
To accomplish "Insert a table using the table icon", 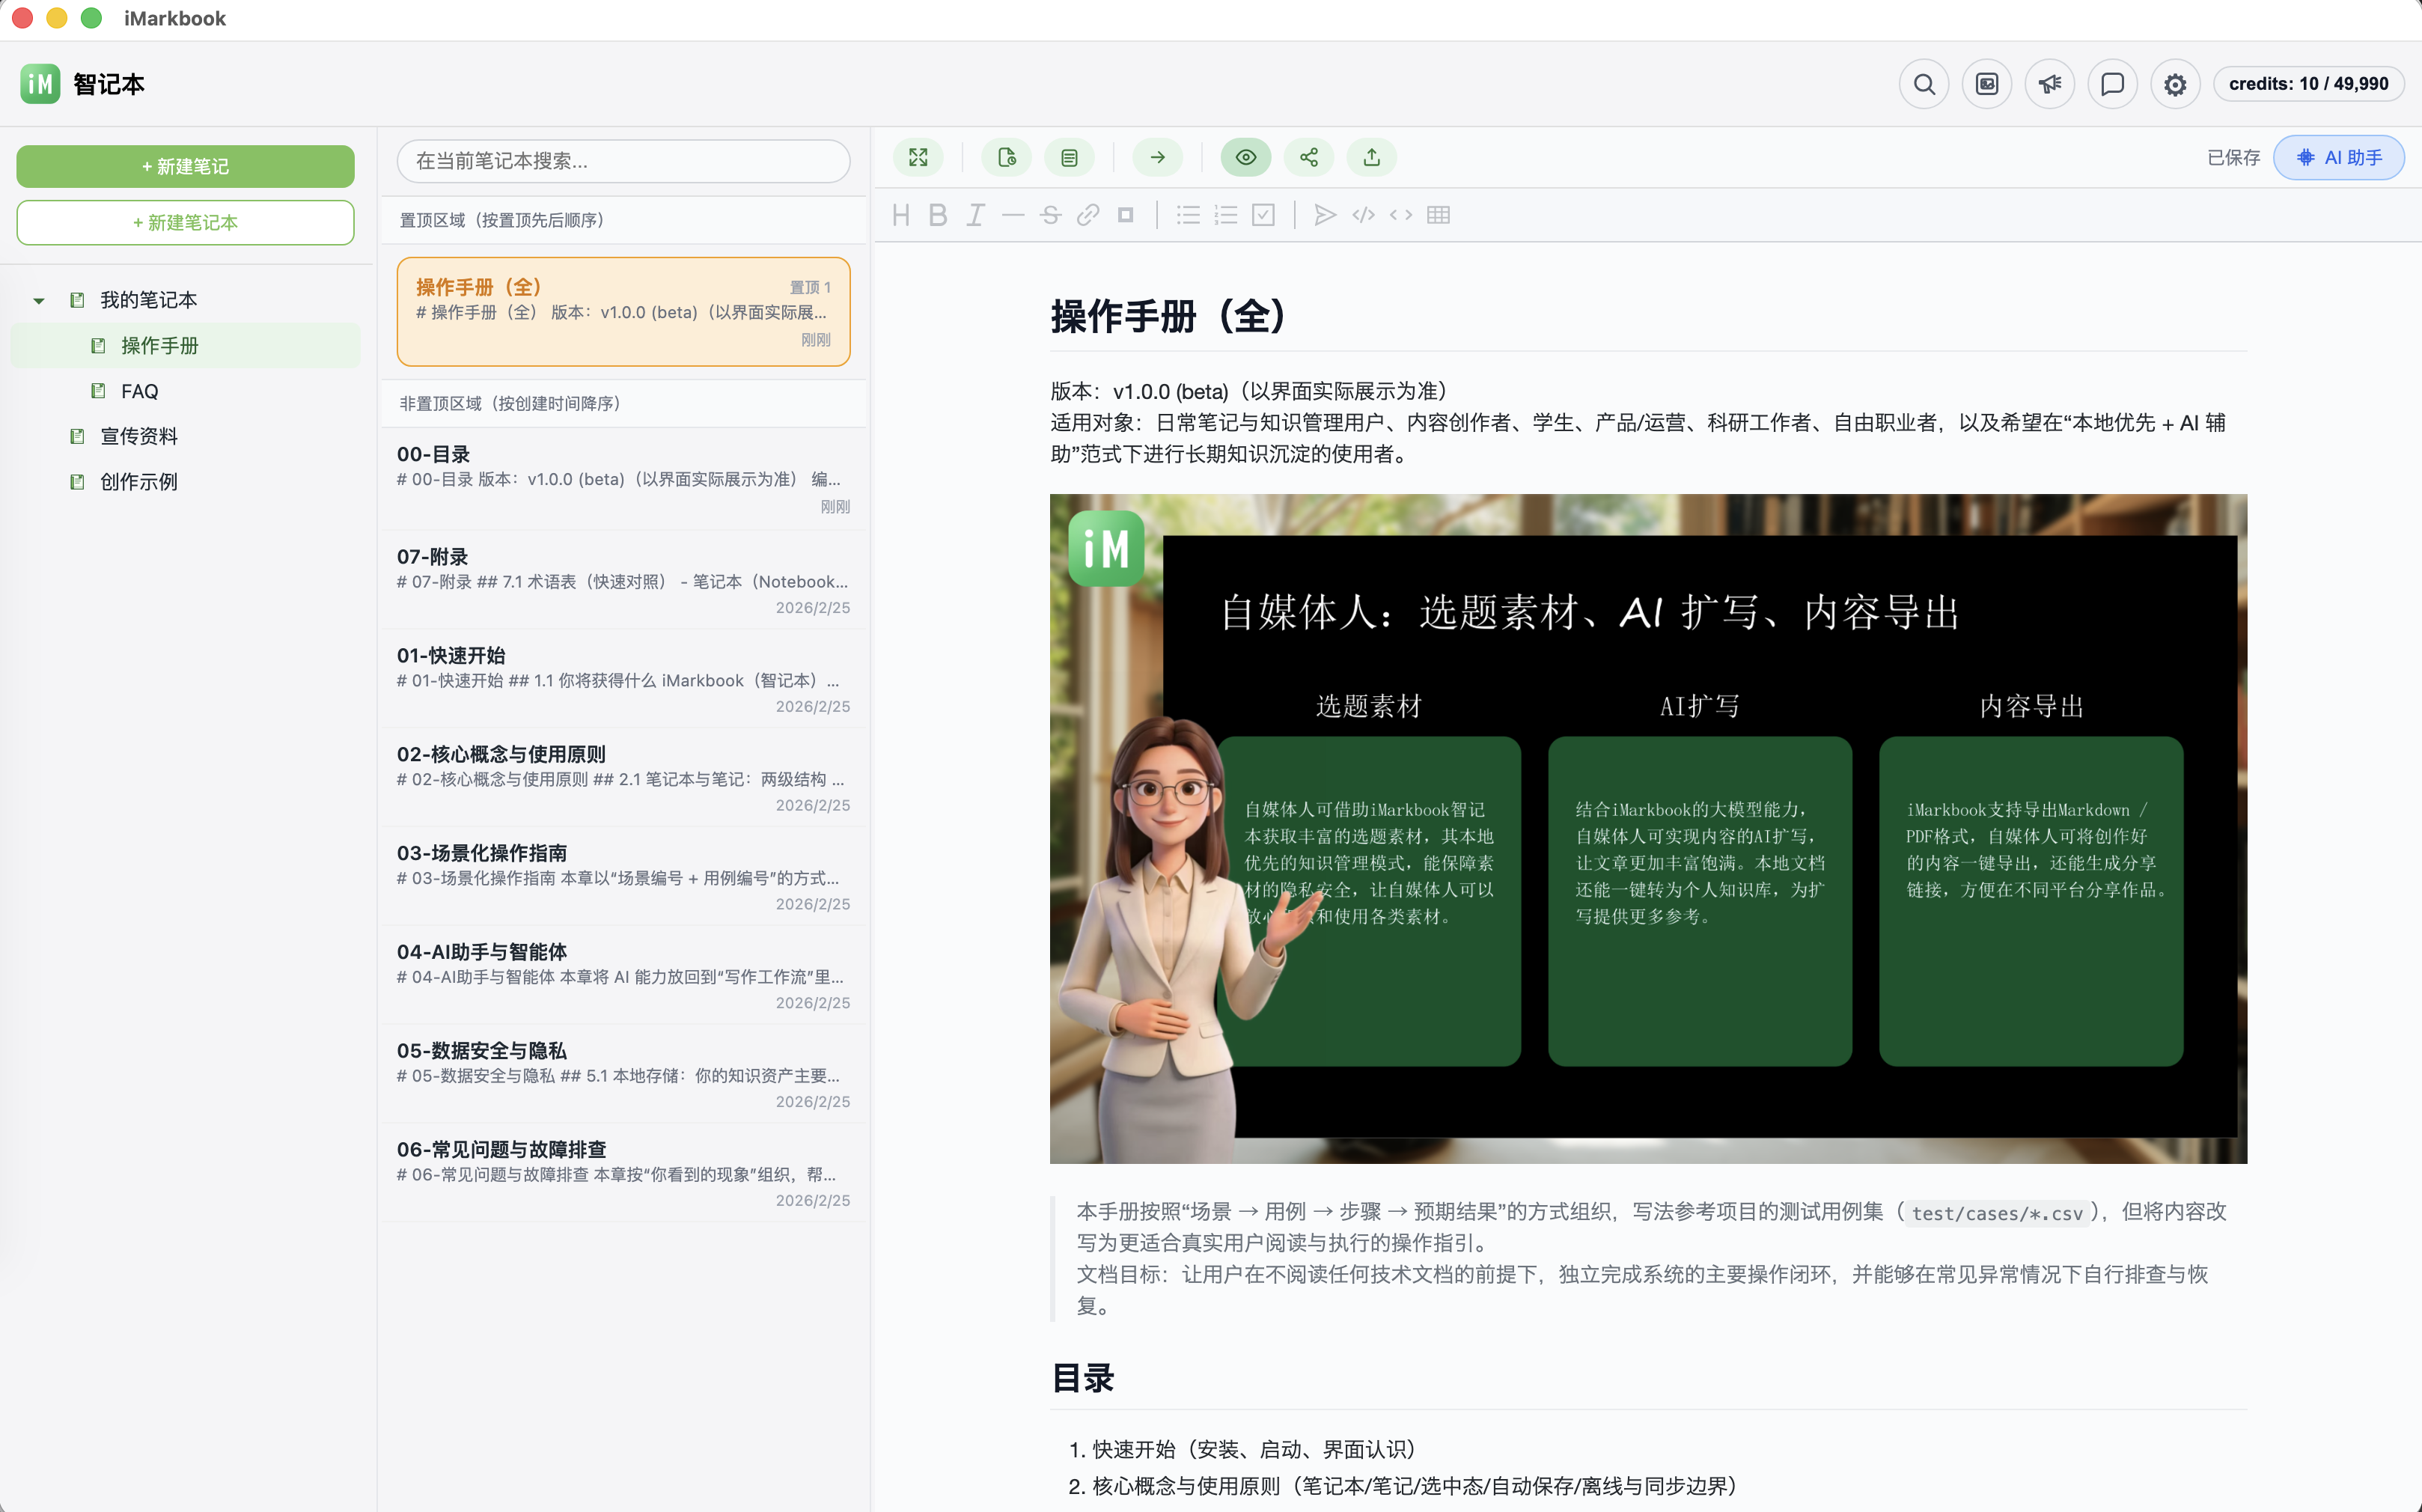I will pos(1438,215).
